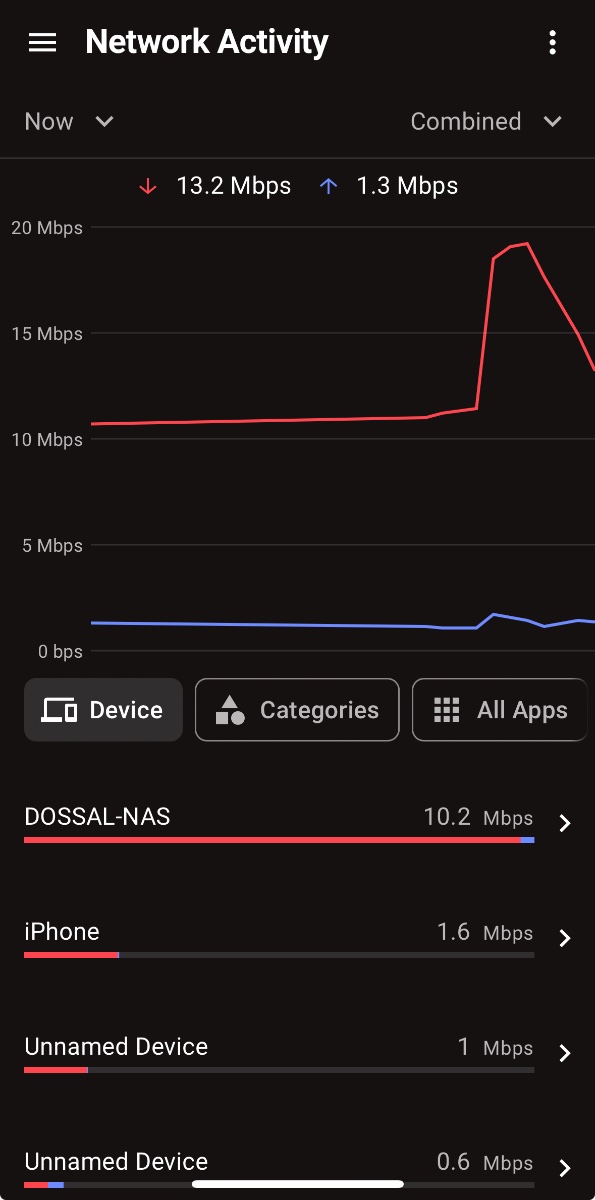Open chevron for 1 Mbps Unnamed Device
Image resolution: width=595 pixels, height=1200 pixels.
(565, 1053)
